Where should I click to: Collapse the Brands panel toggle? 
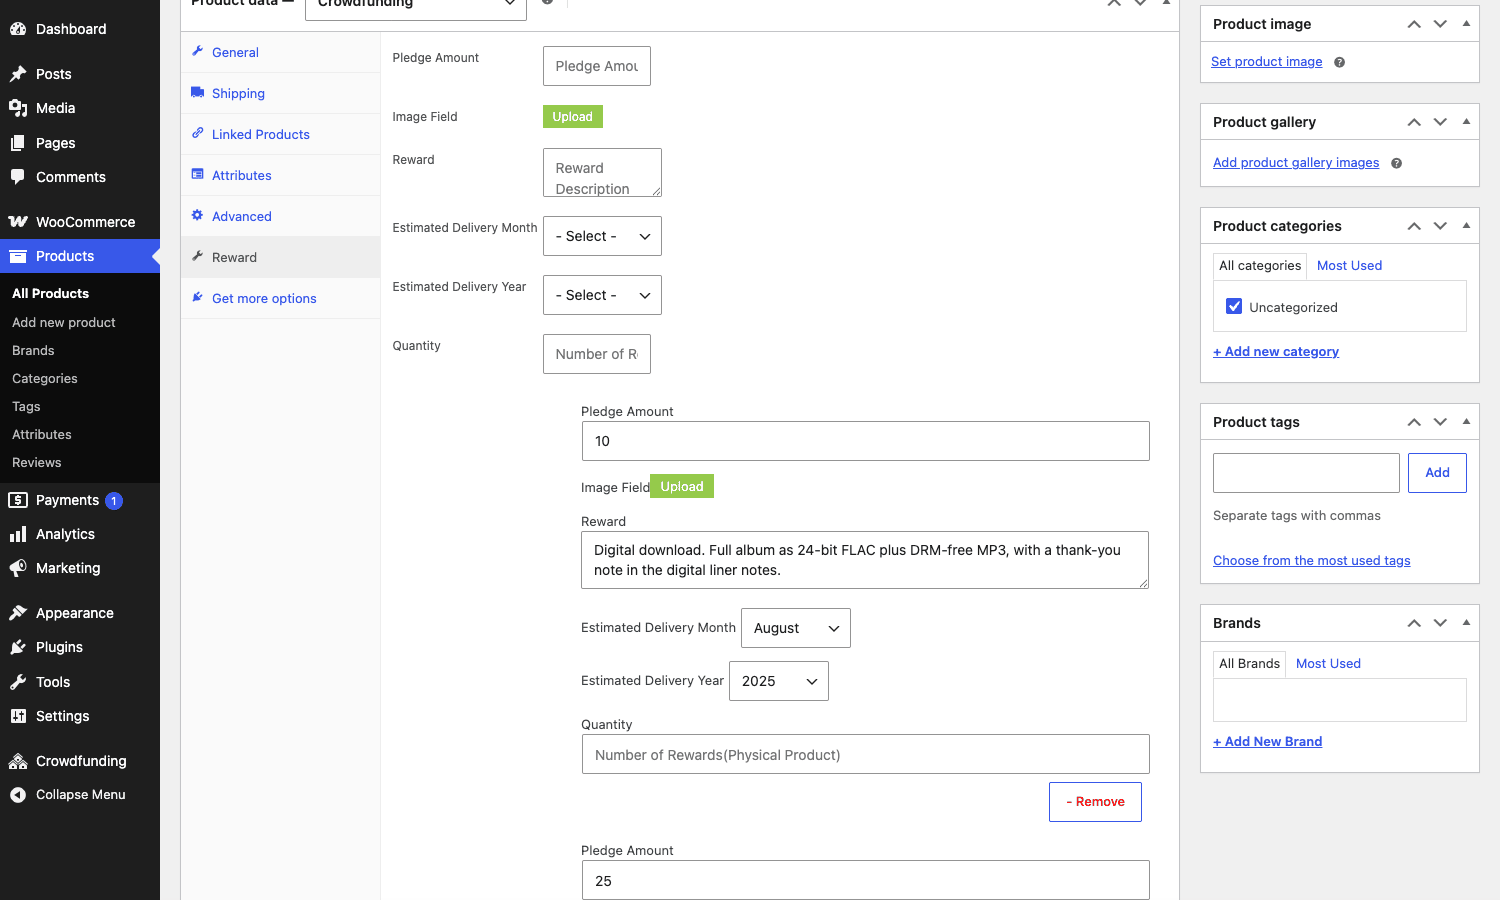[1466, 623]
